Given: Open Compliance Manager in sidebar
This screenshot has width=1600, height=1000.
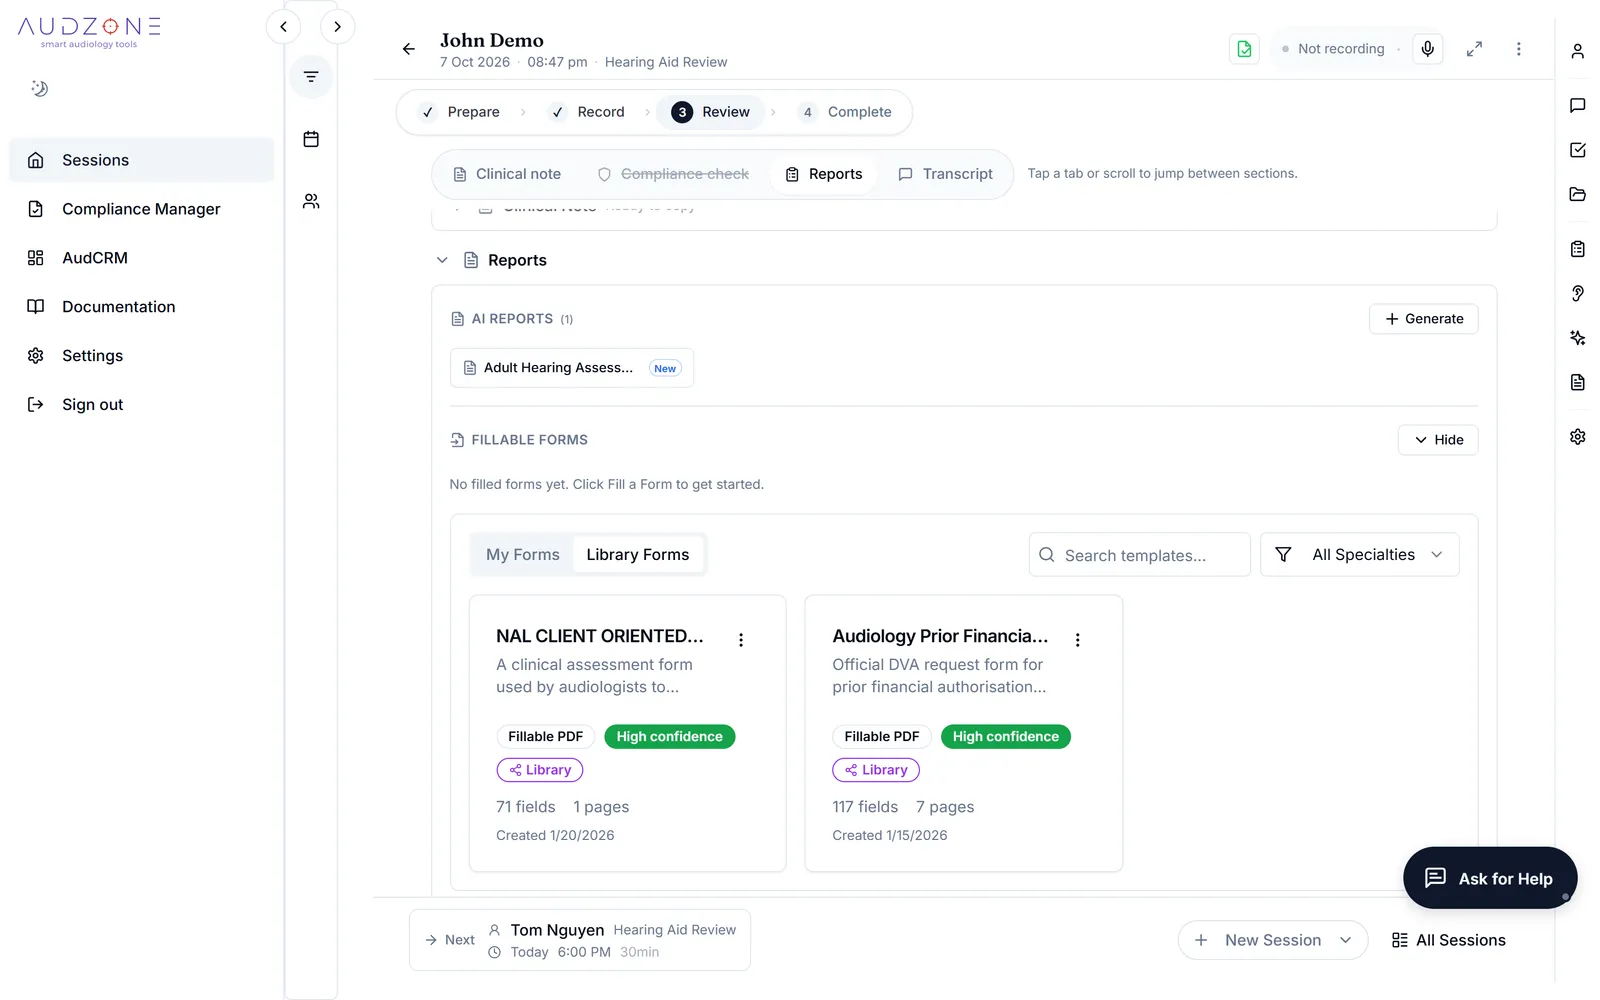Looking at the screenshot, I should click(x=141, y=209).
